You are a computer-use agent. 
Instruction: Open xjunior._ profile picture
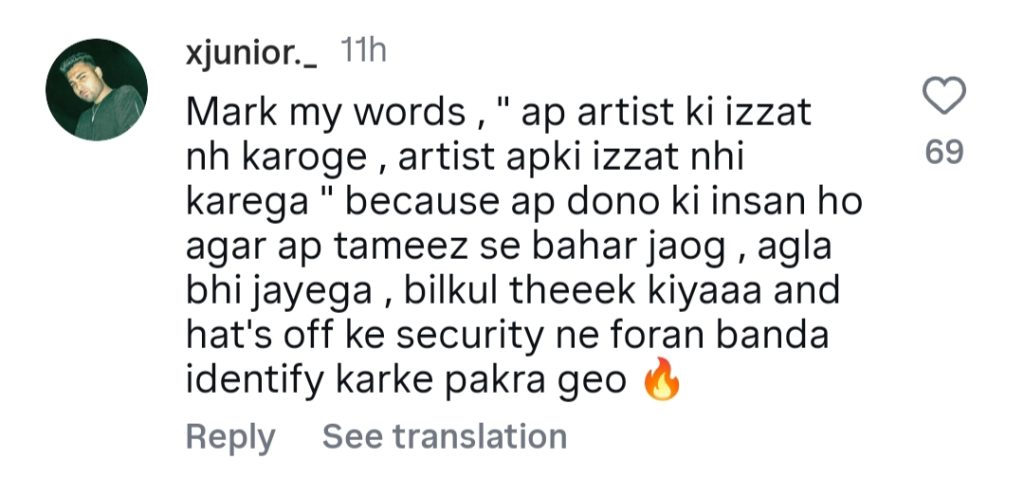click(x=97, y=89)
